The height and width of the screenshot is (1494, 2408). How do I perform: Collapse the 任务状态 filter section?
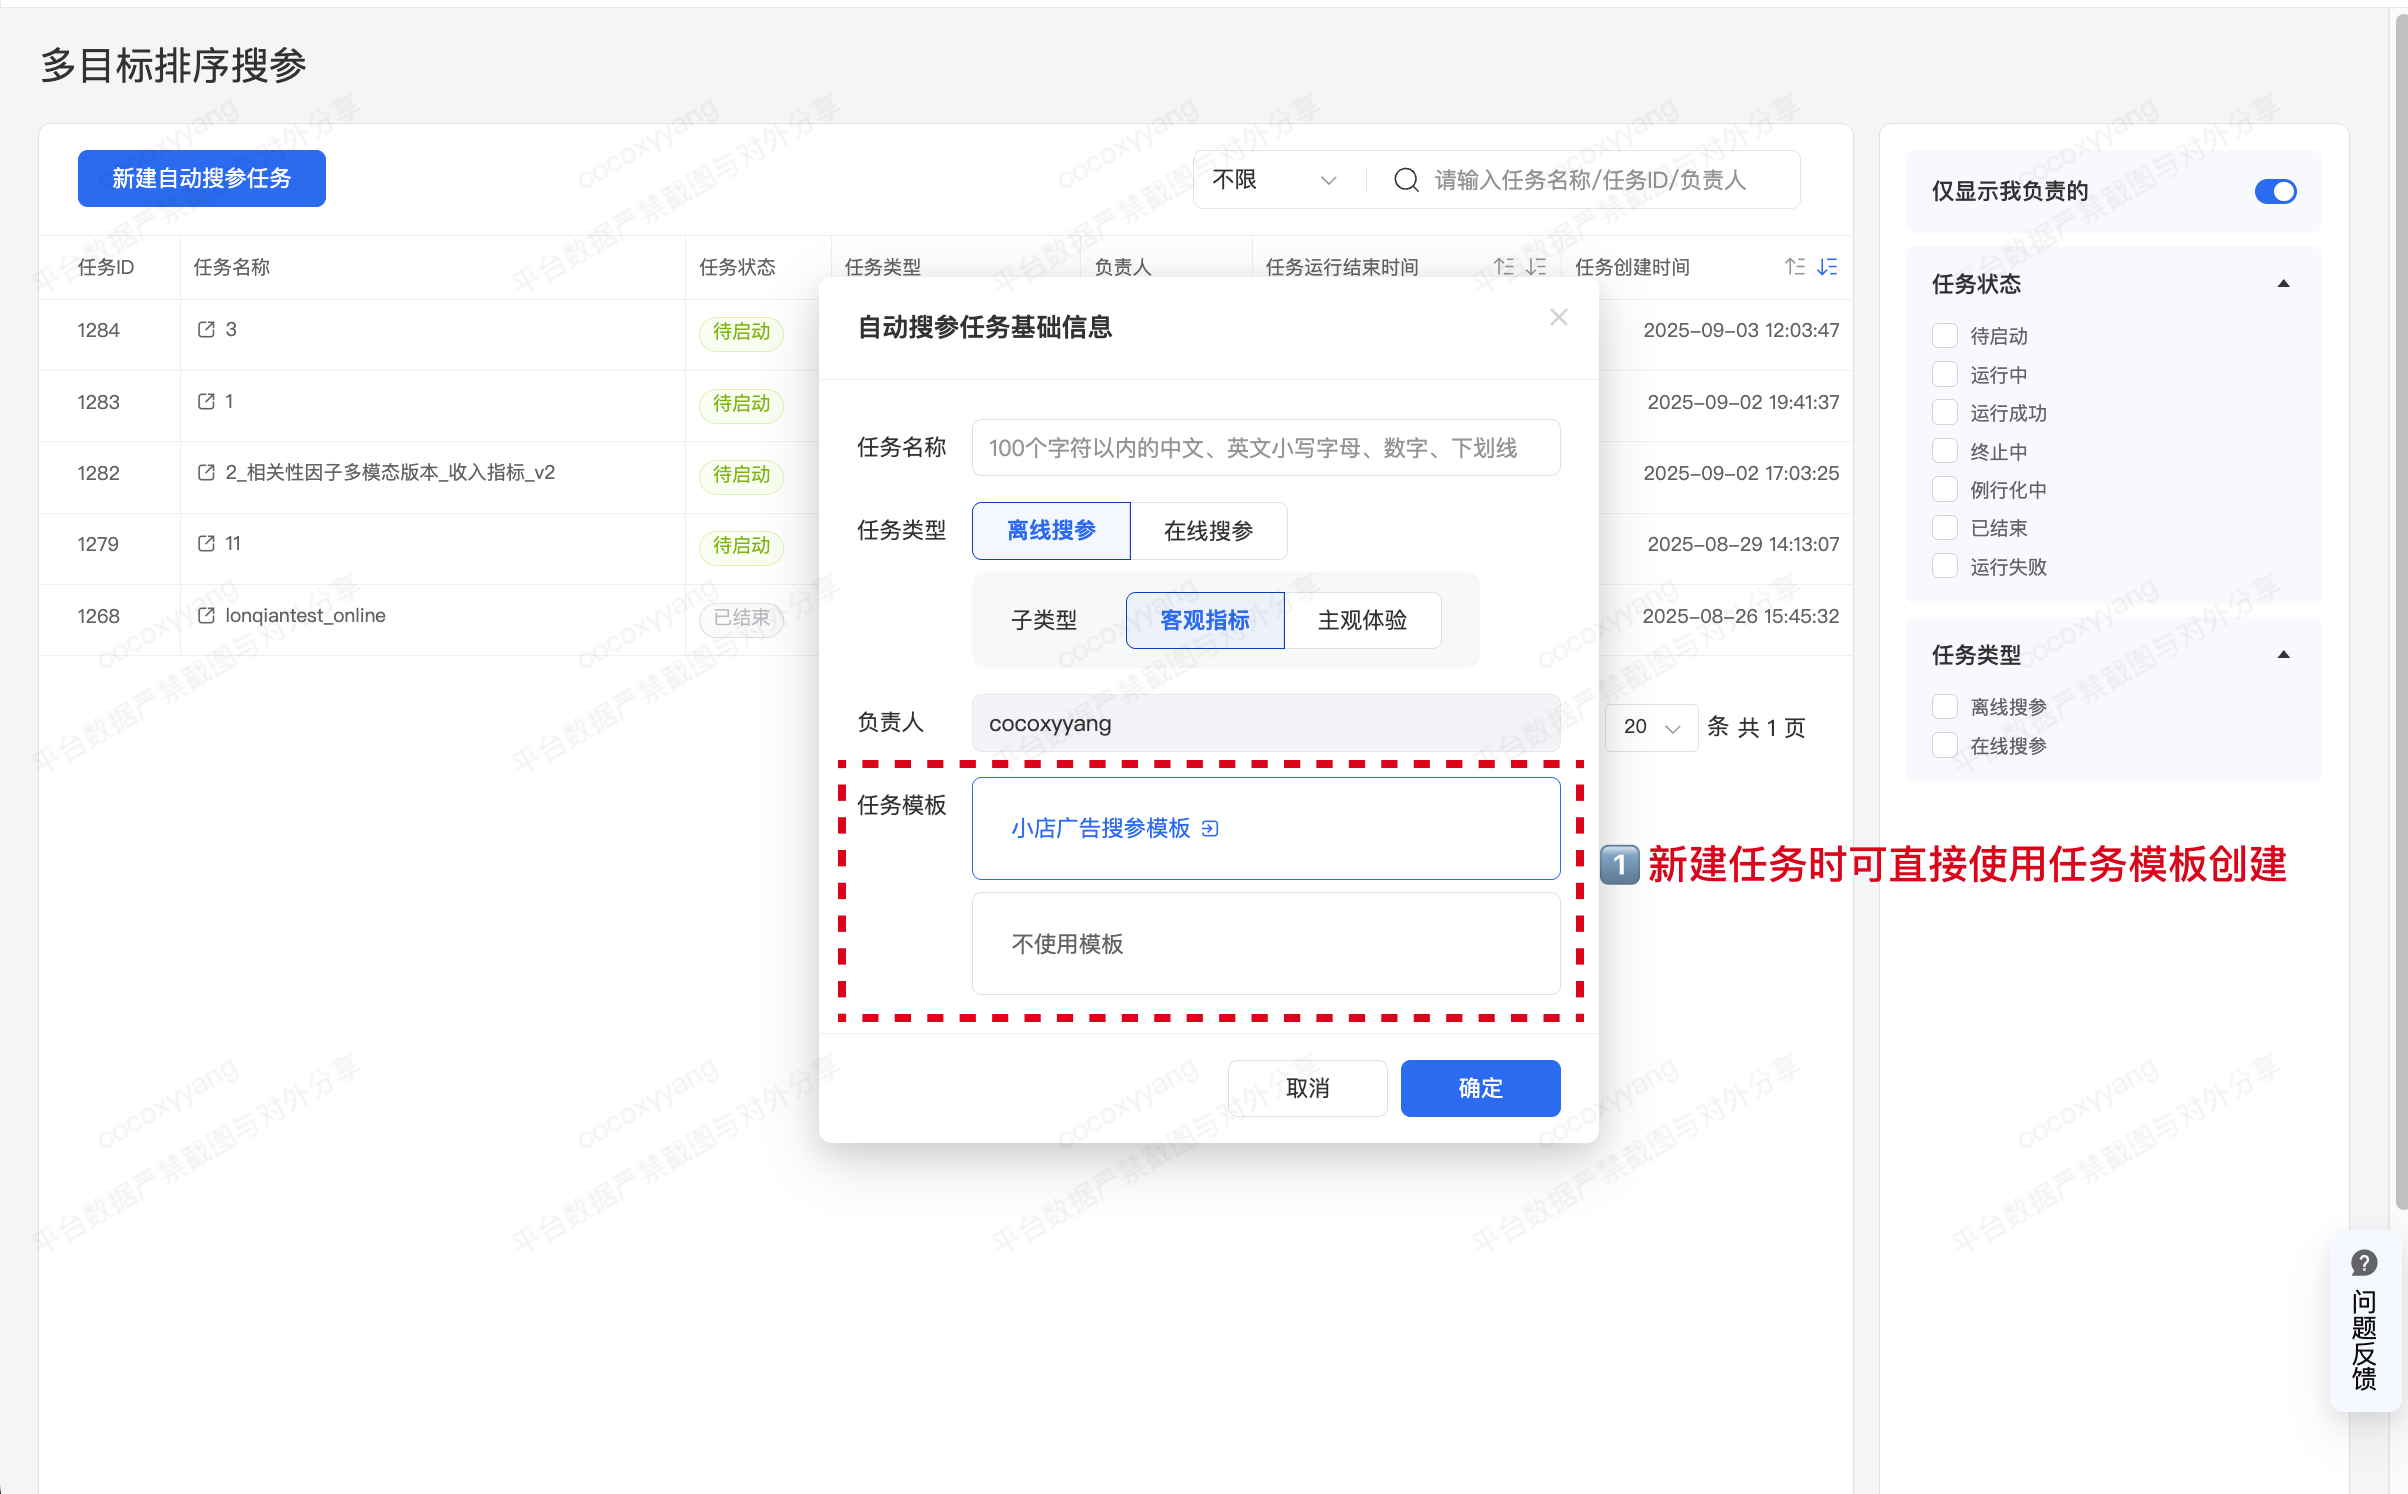[x=2283, y=284]
